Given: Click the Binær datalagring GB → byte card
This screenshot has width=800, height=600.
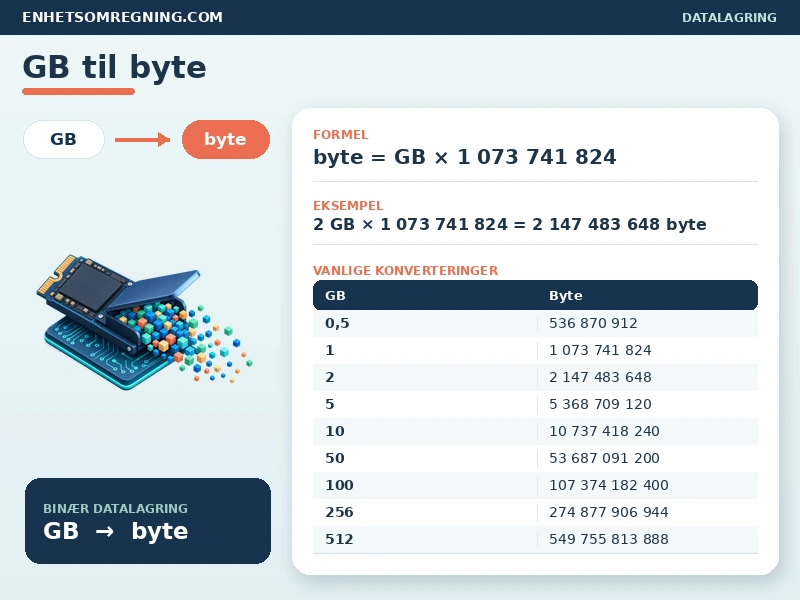Looking at the screenshot, I should coord(148,521).
